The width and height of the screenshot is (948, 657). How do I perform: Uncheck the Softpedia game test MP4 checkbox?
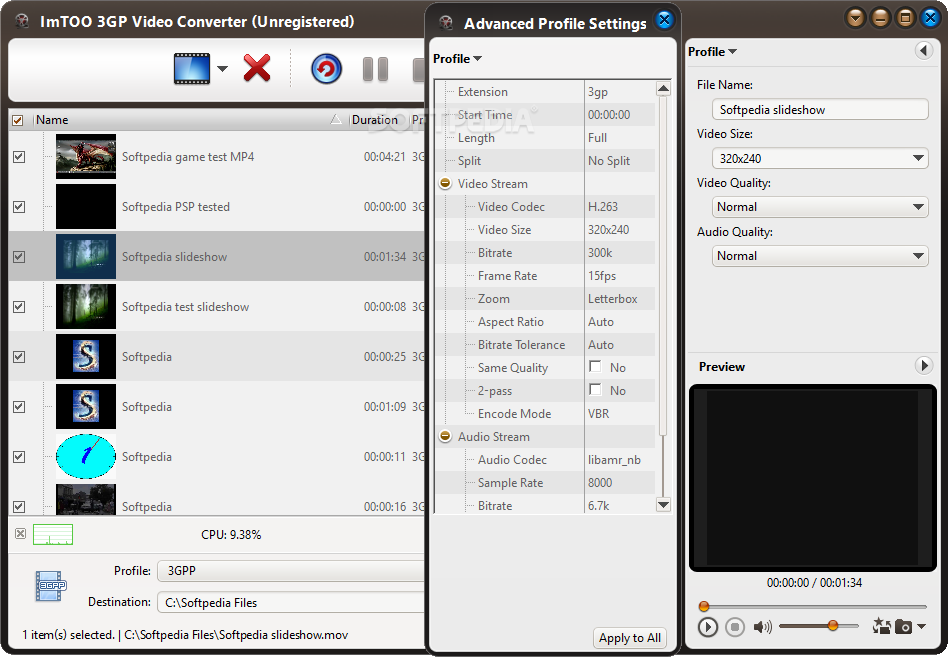pyautogui.click(x=19, y=157)
